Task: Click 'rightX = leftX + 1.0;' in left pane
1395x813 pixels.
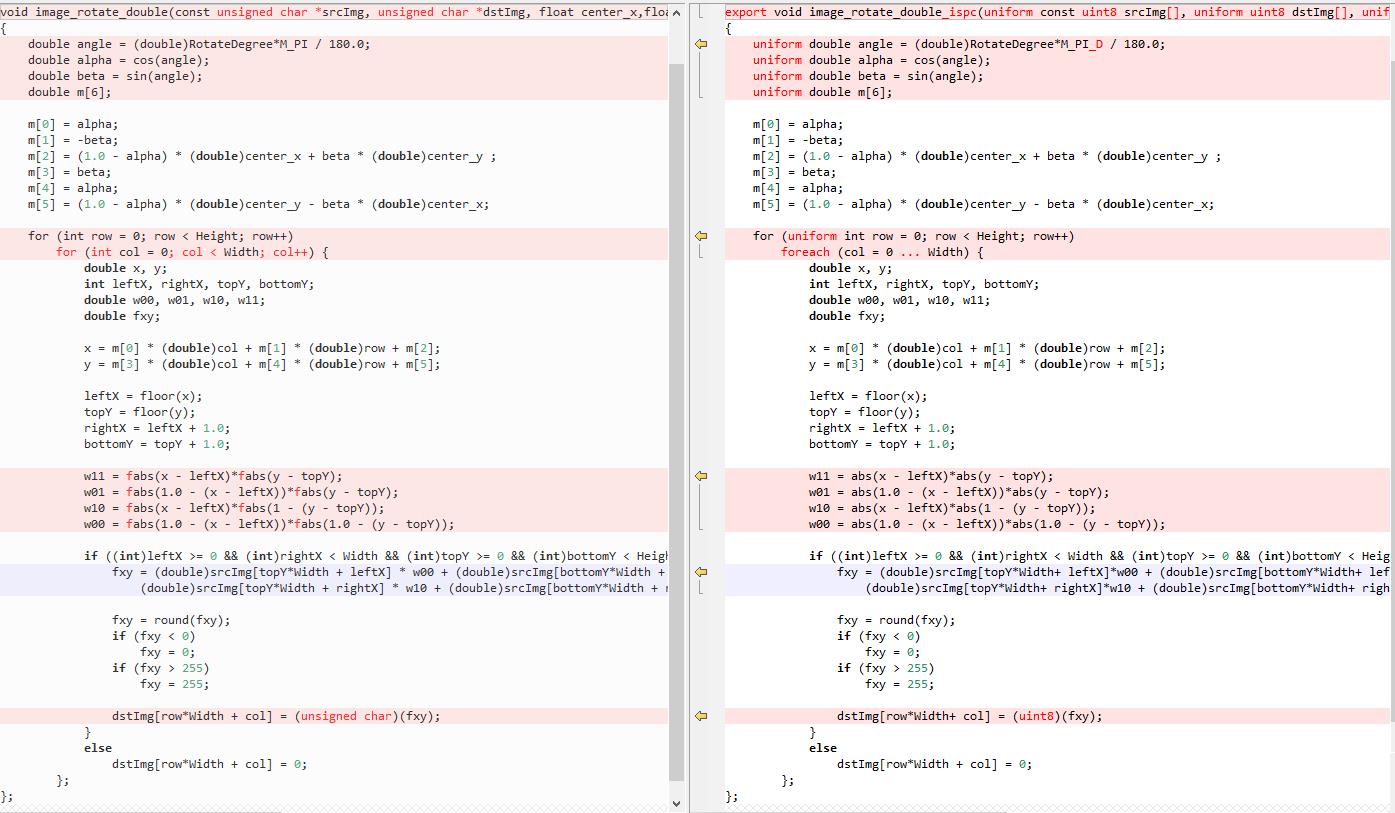Action: tap(157, 428)
